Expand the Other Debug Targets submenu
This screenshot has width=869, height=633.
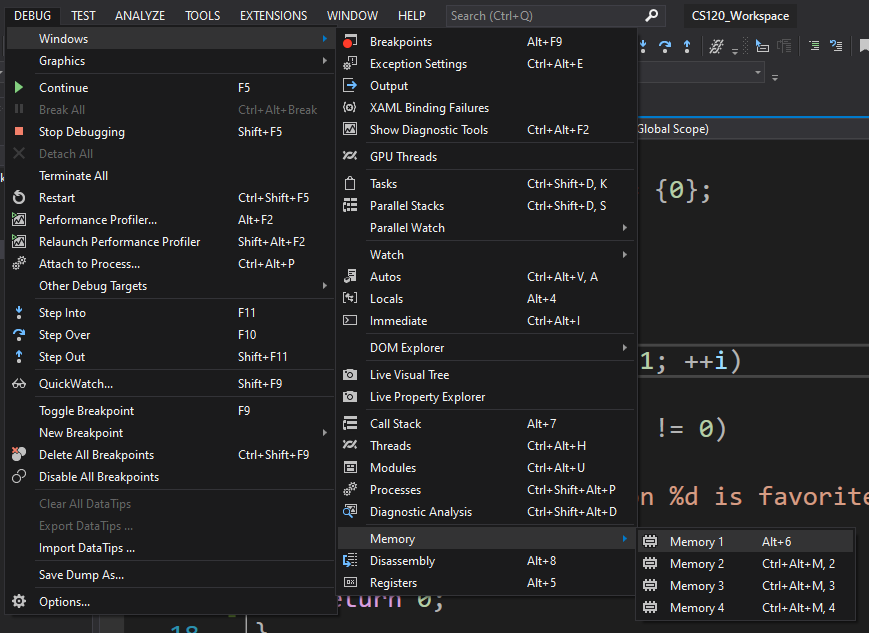click(x=171, y=286)
